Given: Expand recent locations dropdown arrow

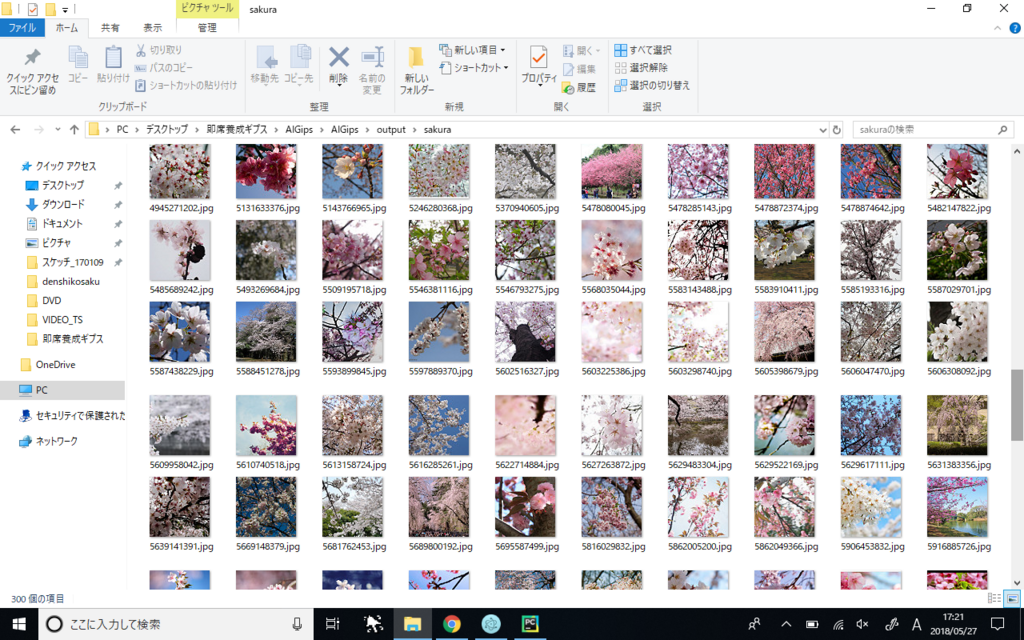Looking at the screenshot, I should click(x=58, y=130).
